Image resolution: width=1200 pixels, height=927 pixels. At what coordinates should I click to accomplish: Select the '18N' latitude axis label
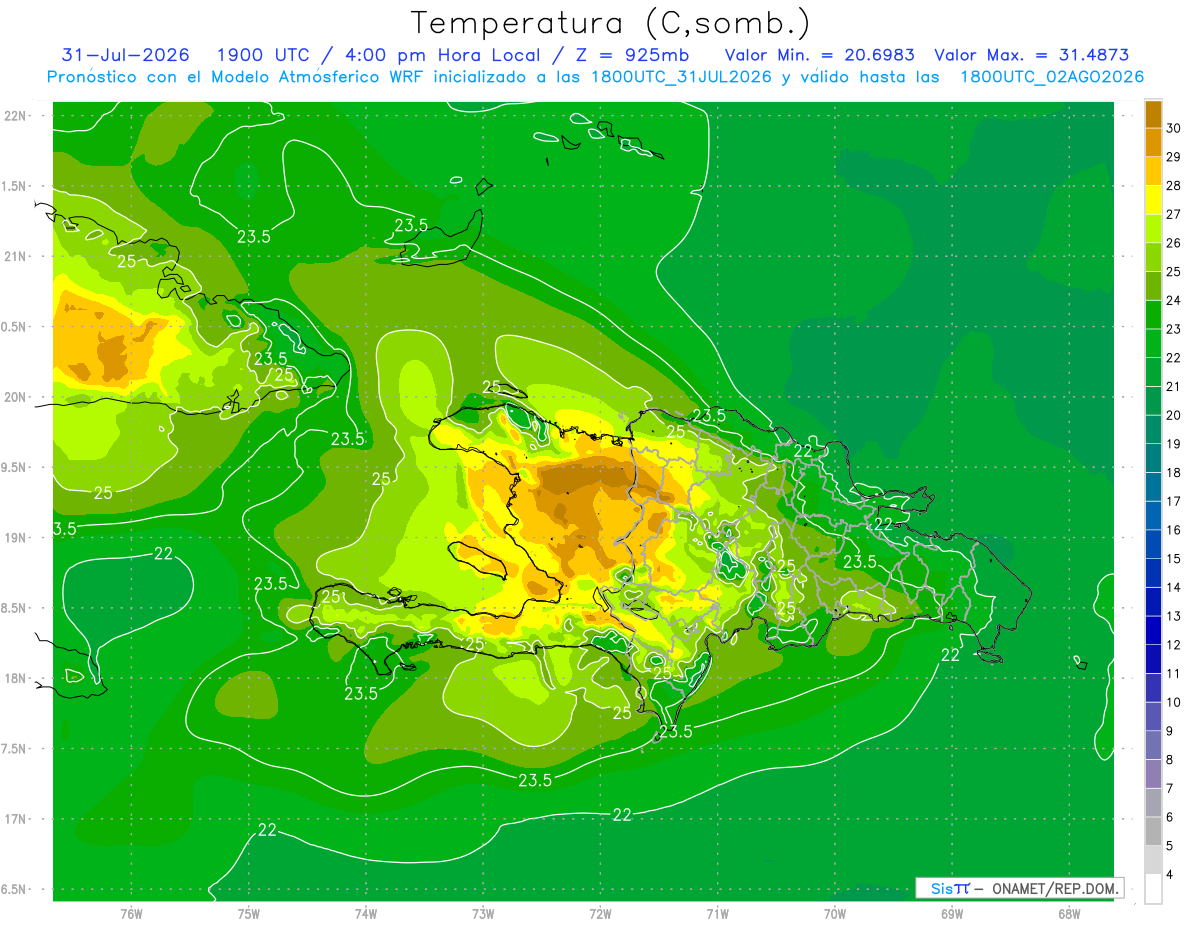coord(15,678)
